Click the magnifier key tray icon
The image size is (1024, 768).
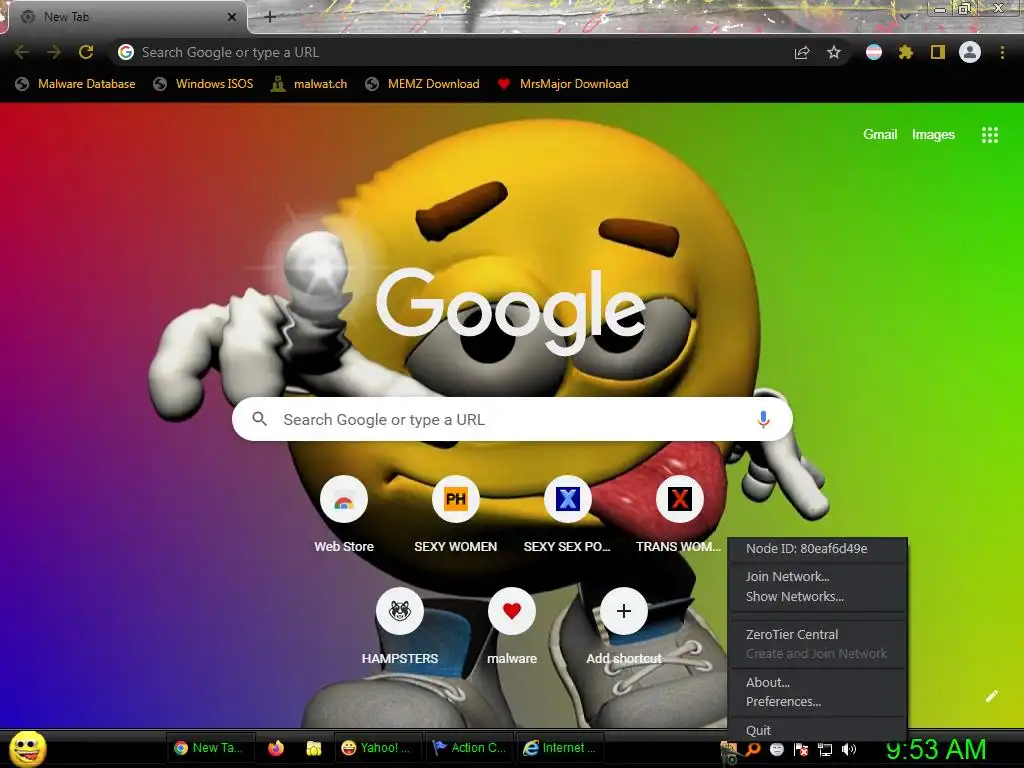752,750
